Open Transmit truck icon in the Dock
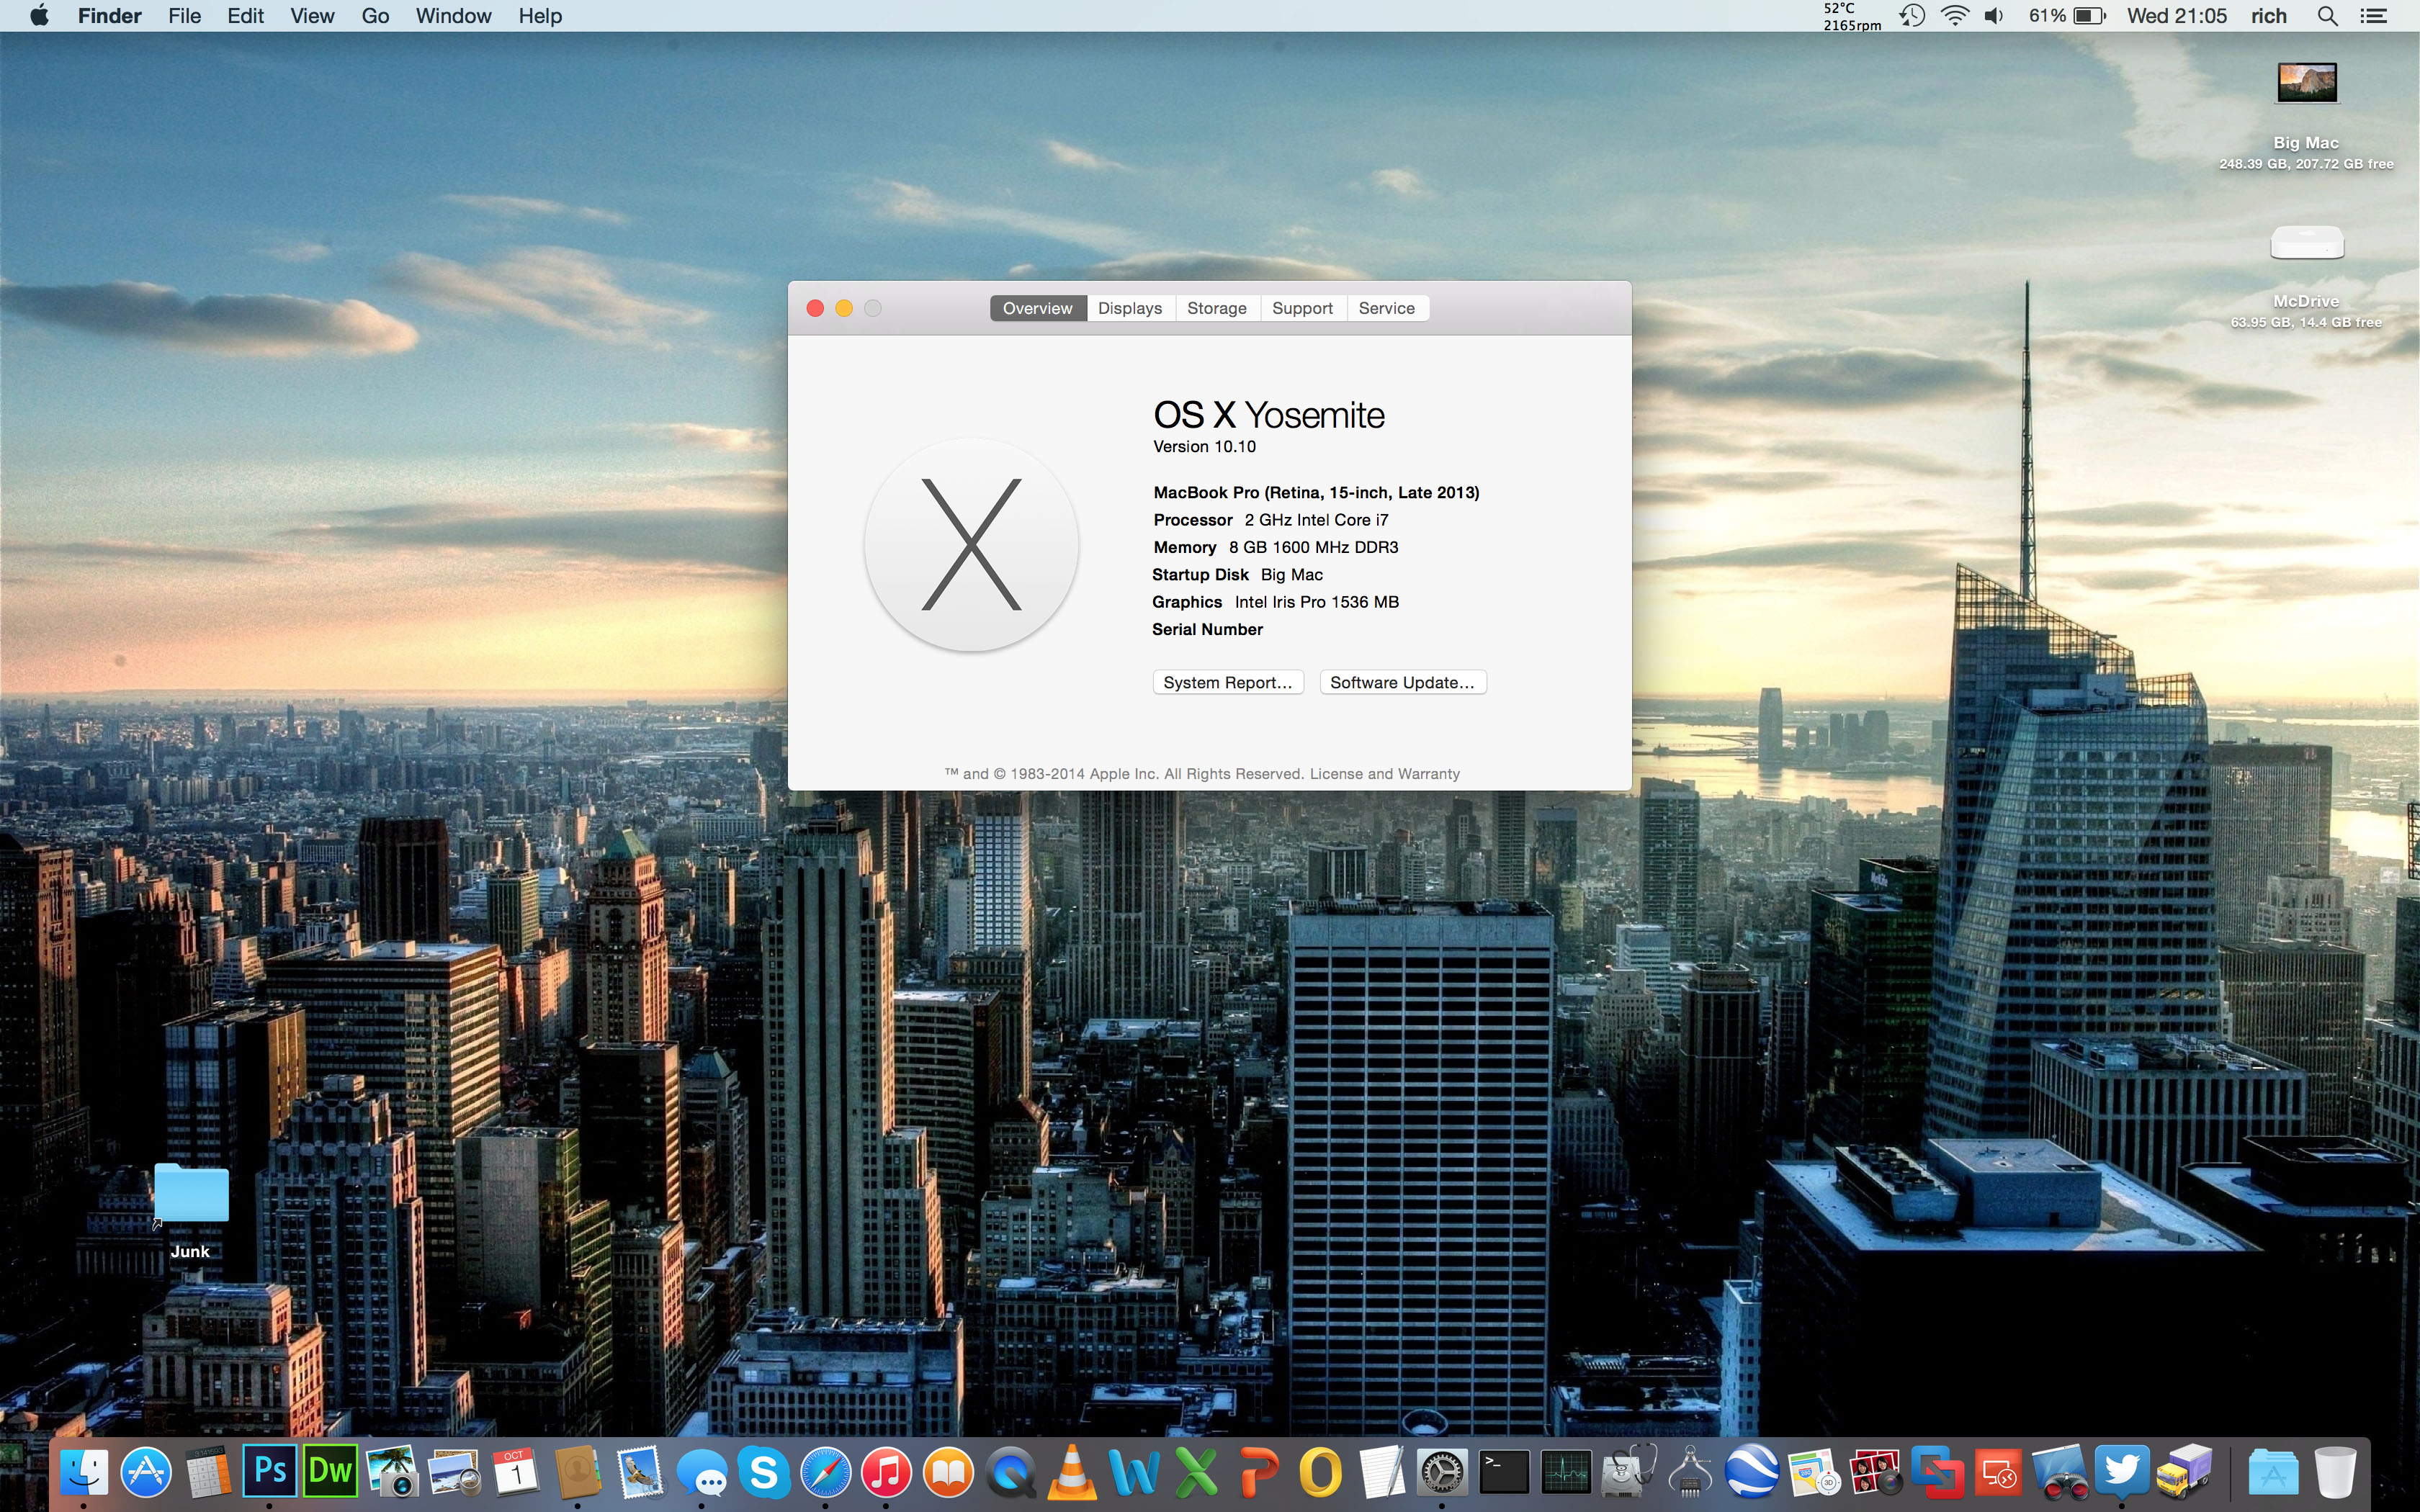2420x1512 pixels. [2184, 1472]
